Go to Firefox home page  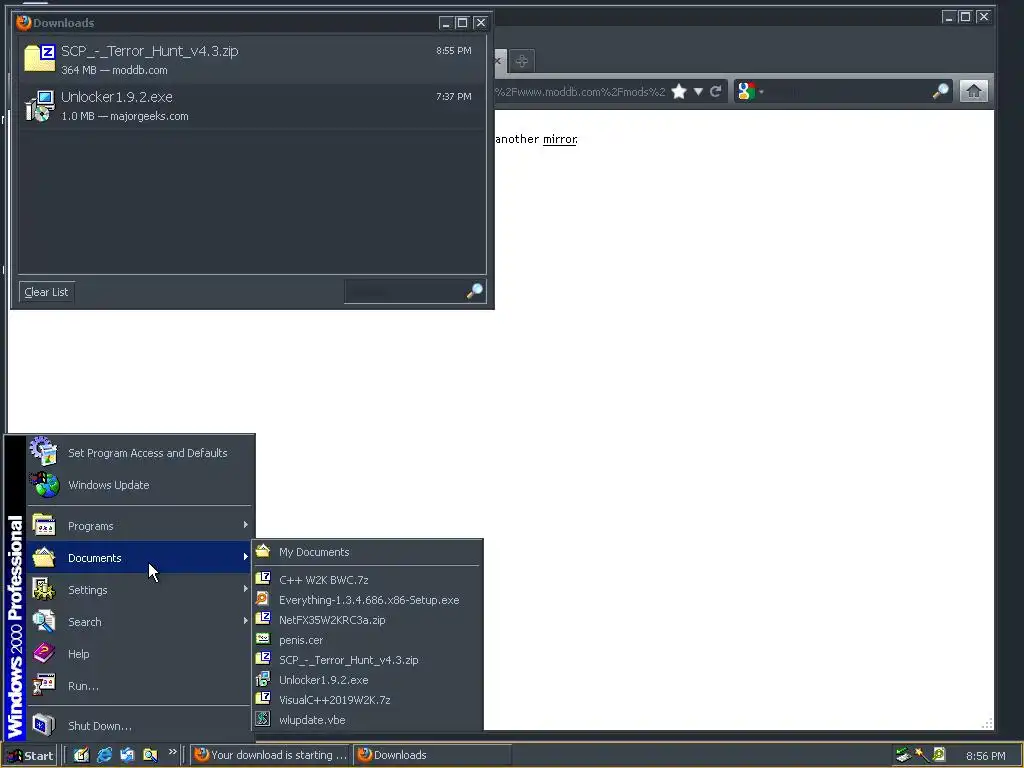(973, 91)
